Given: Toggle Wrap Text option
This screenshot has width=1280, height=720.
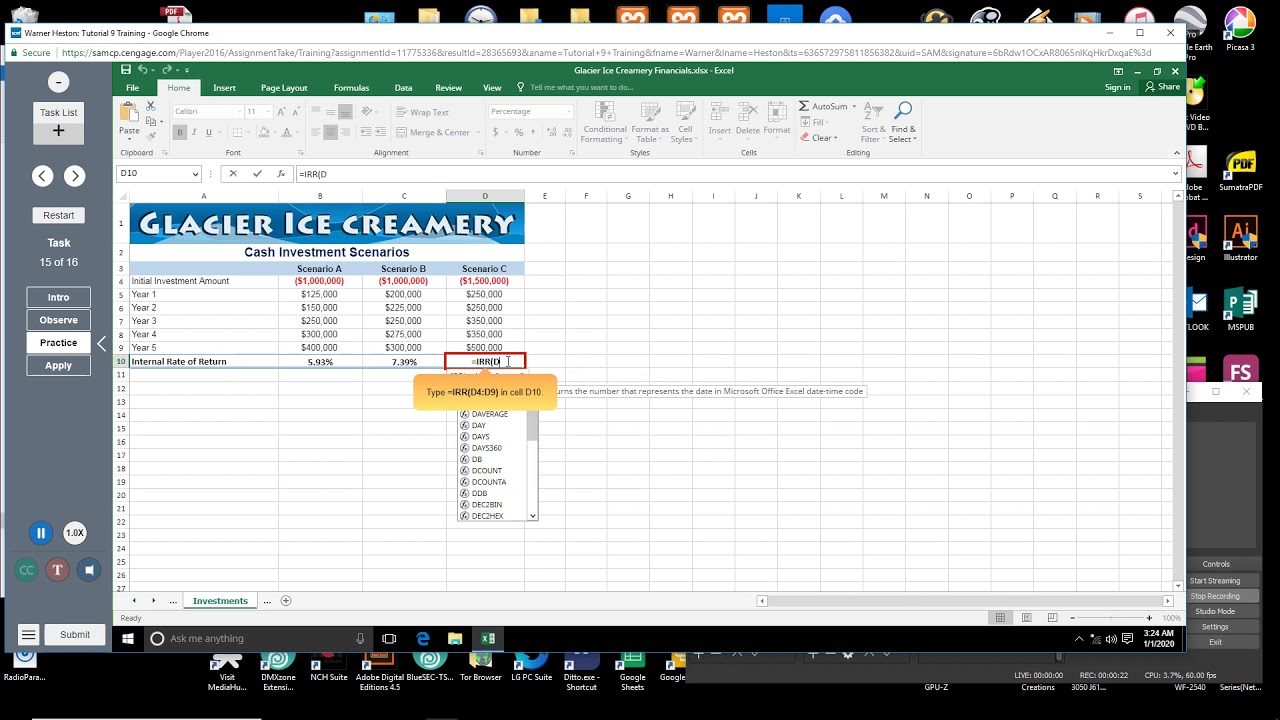Looking at the screenshot, I should (422, 112).
